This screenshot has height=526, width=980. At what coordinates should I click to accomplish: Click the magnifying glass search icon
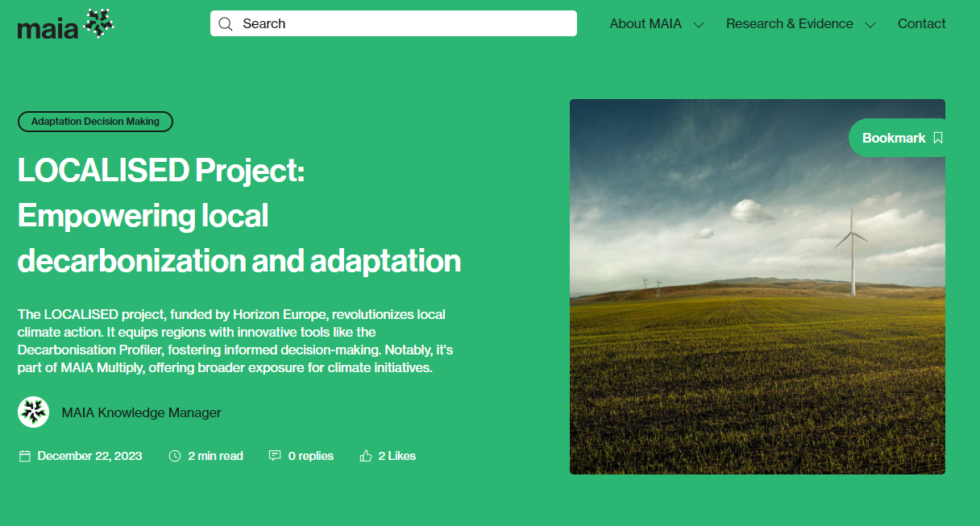coord(226,24)
